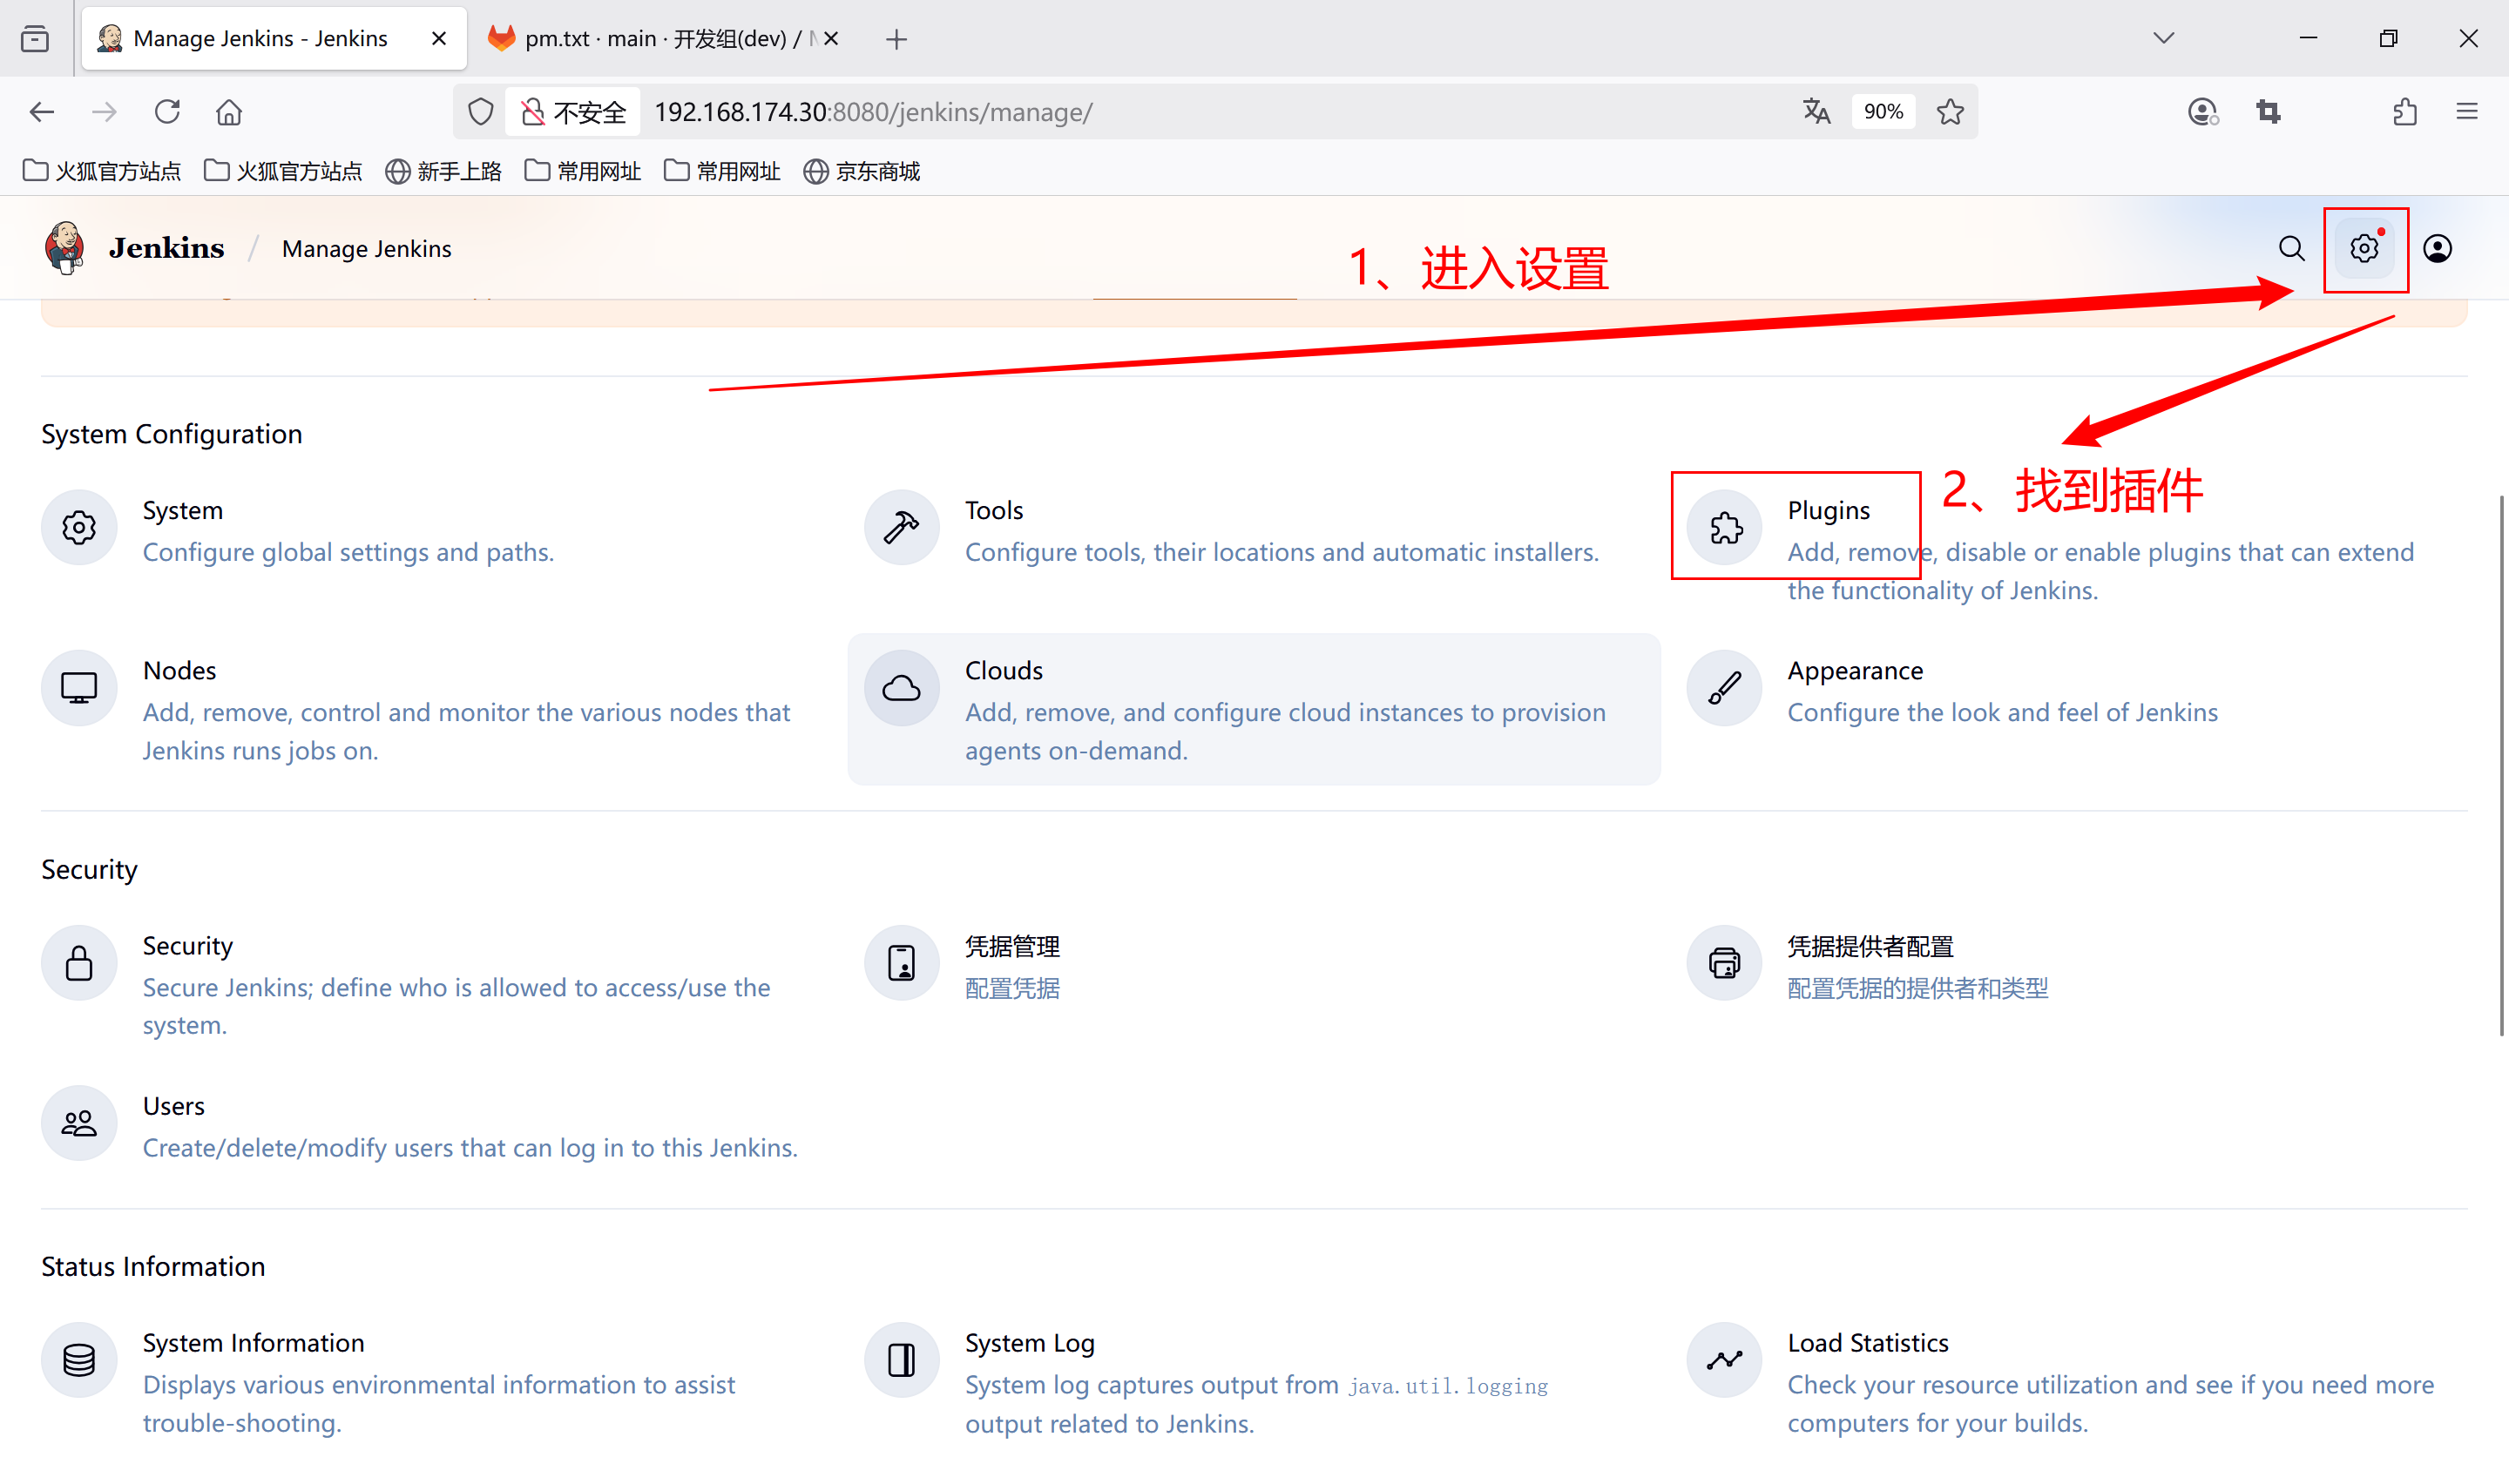Expand the list-all-tabs chevron
Screen dimensions: 2509x1484
2163,38
